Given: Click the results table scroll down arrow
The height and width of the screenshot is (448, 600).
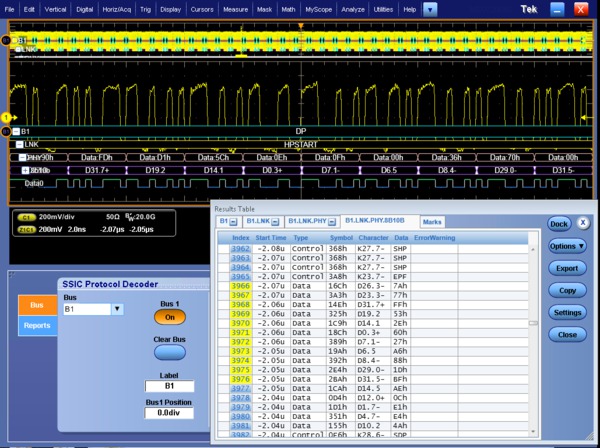Looking at the screenshot, I should (533, 432).
